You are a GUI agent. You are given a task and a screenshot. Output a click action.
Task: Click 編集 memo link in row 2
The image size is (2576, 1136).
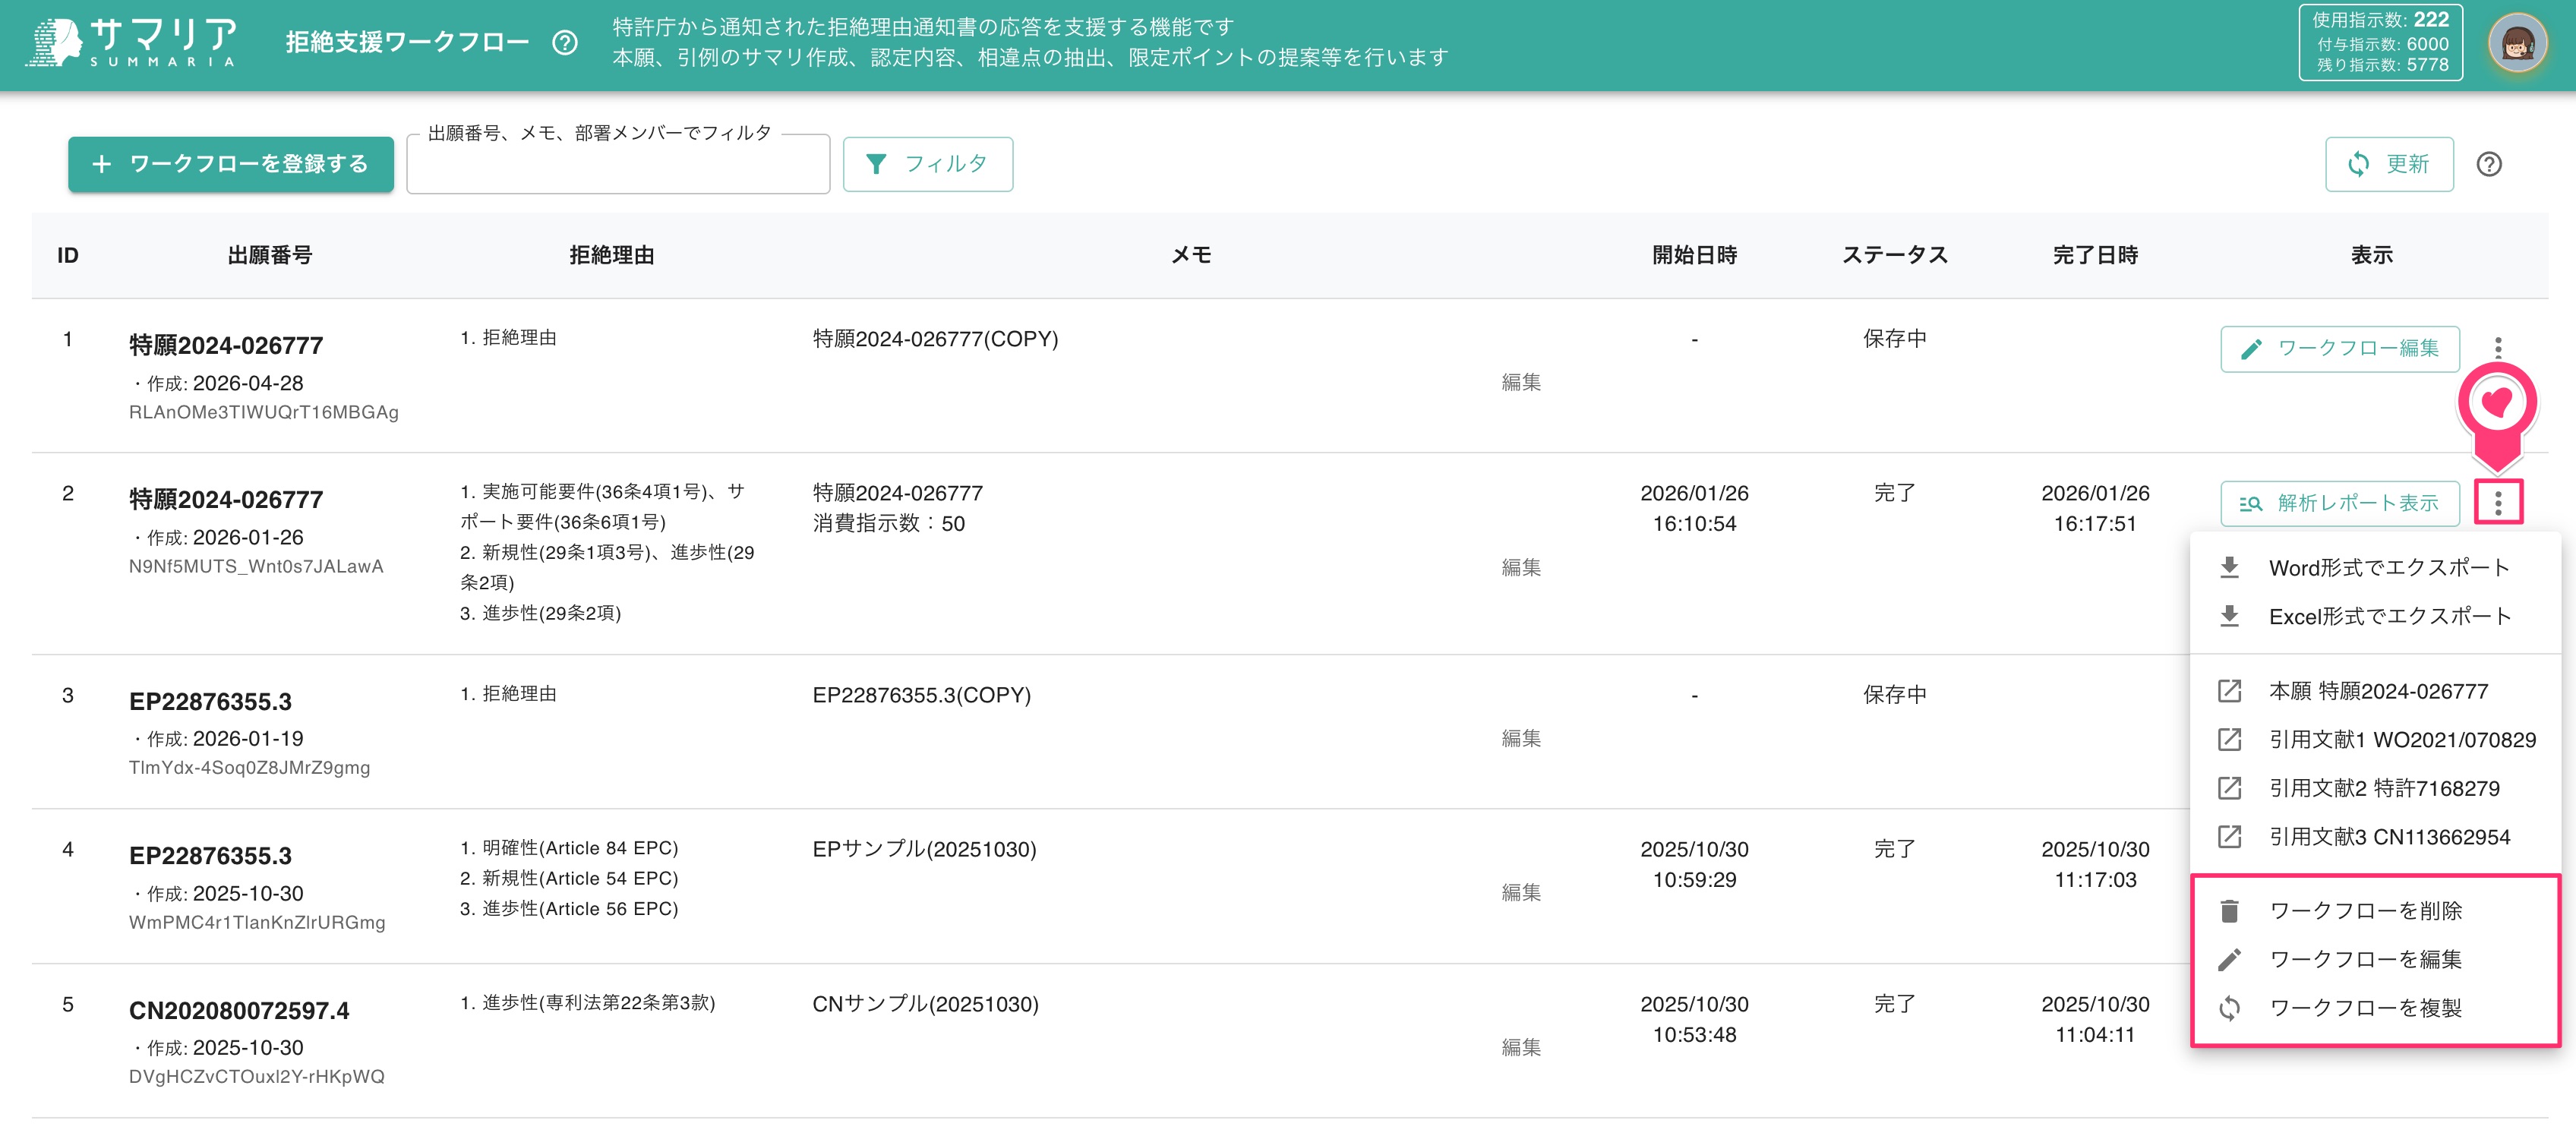tap(1521, 567)
